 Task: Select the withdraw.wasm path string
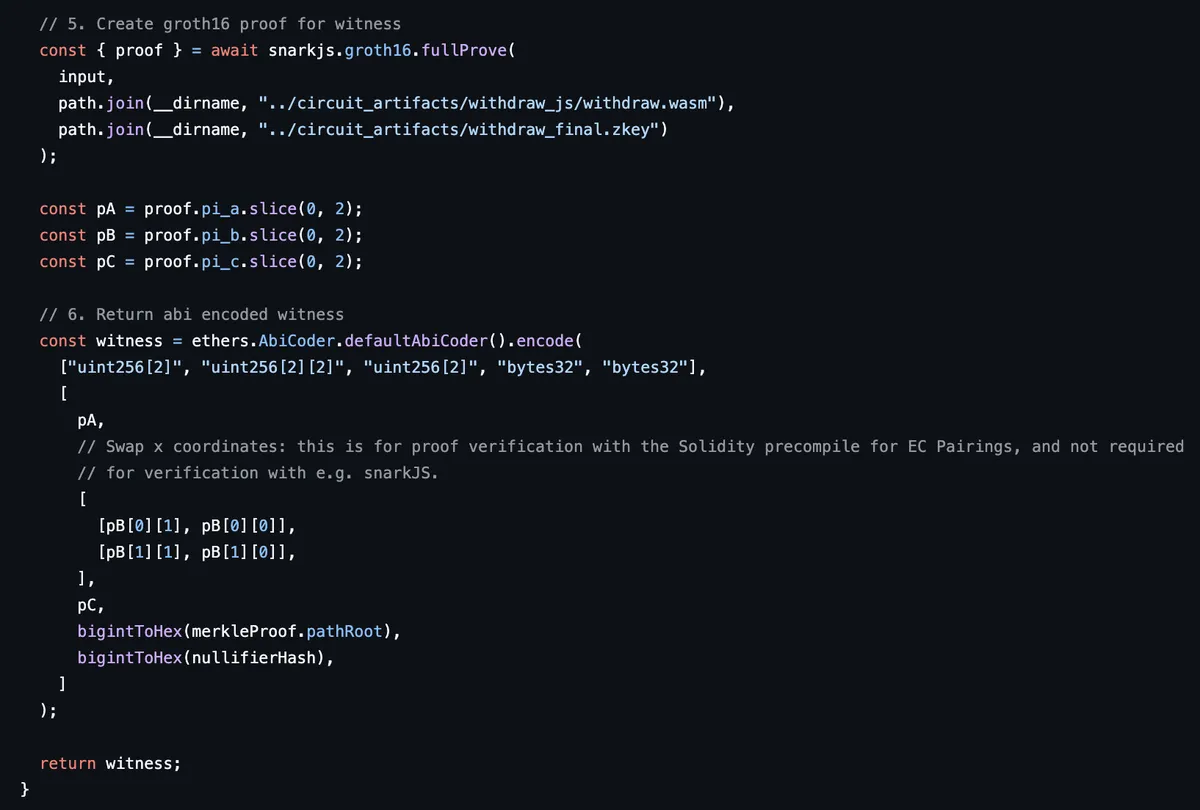[492, 103]
